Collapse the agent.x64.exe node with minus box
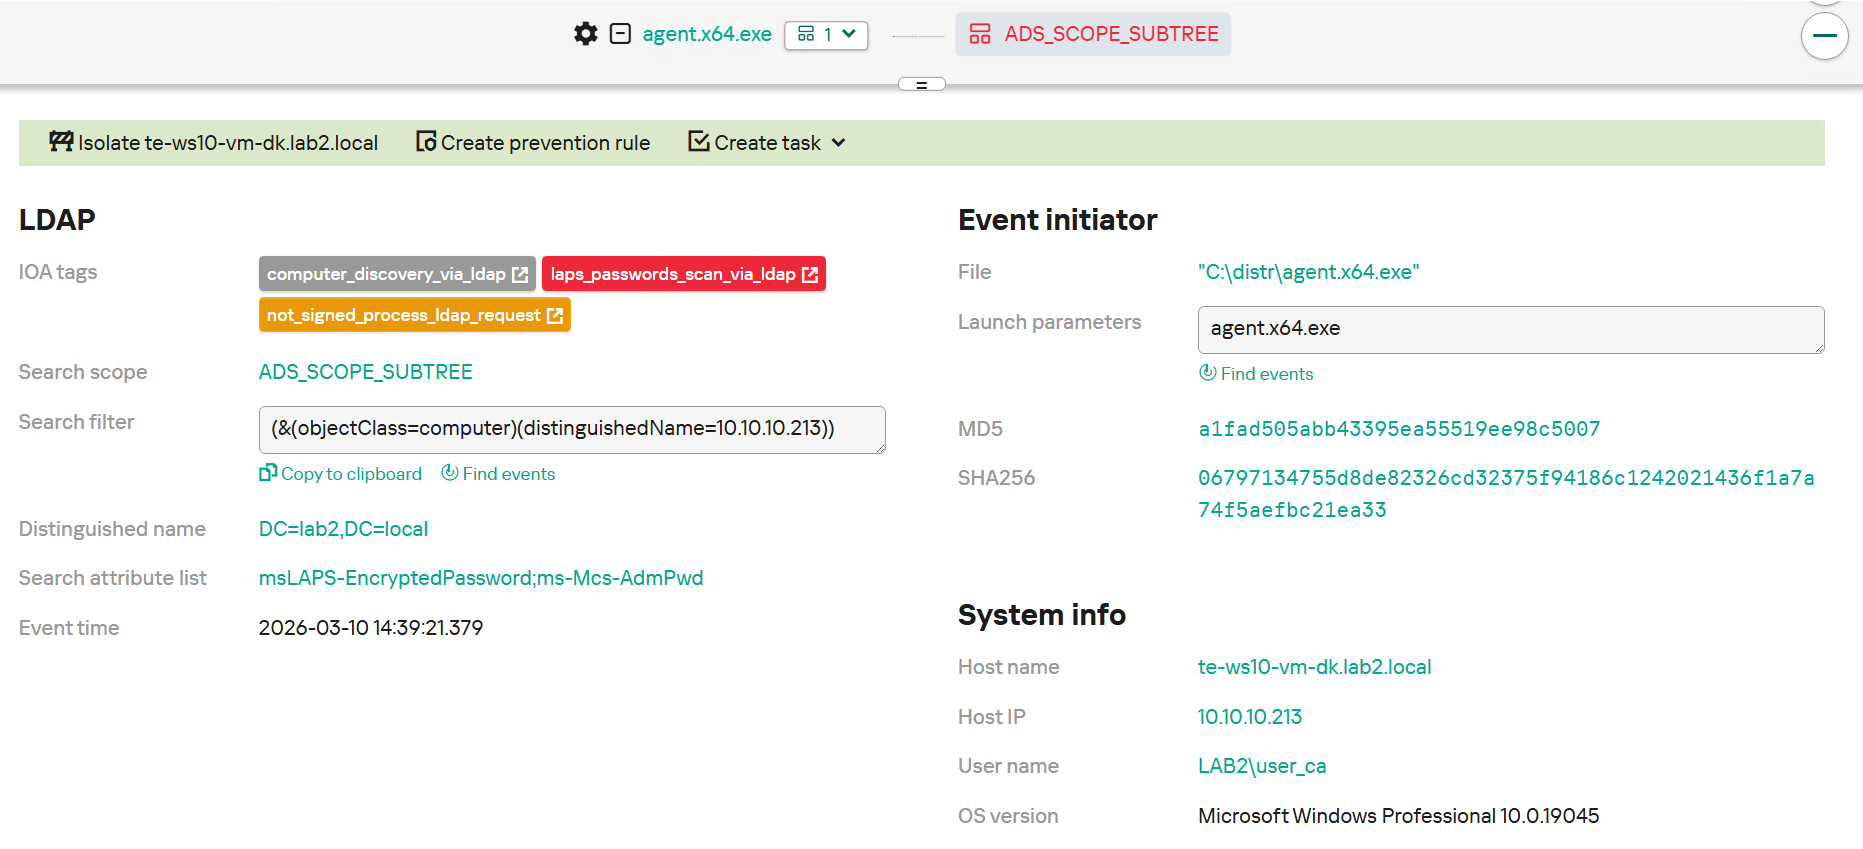This screenshot has height=849, width=1863. click(x=620, y=34)
